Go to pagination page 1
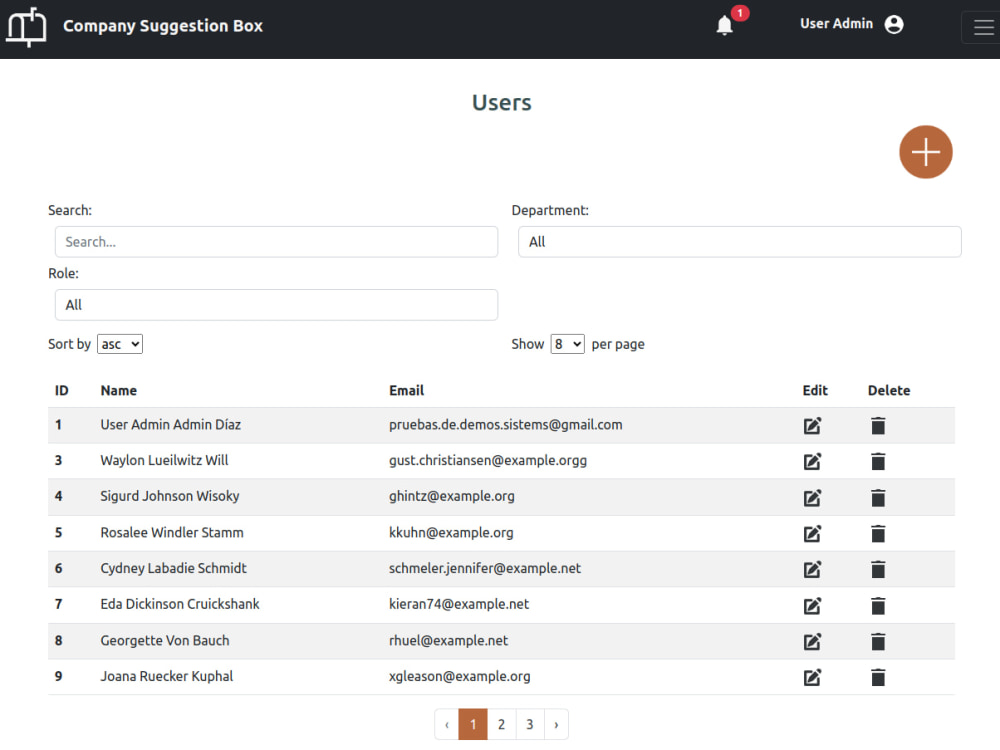Viewport: 1000px width, 750px height. click(x=473, y=724)
